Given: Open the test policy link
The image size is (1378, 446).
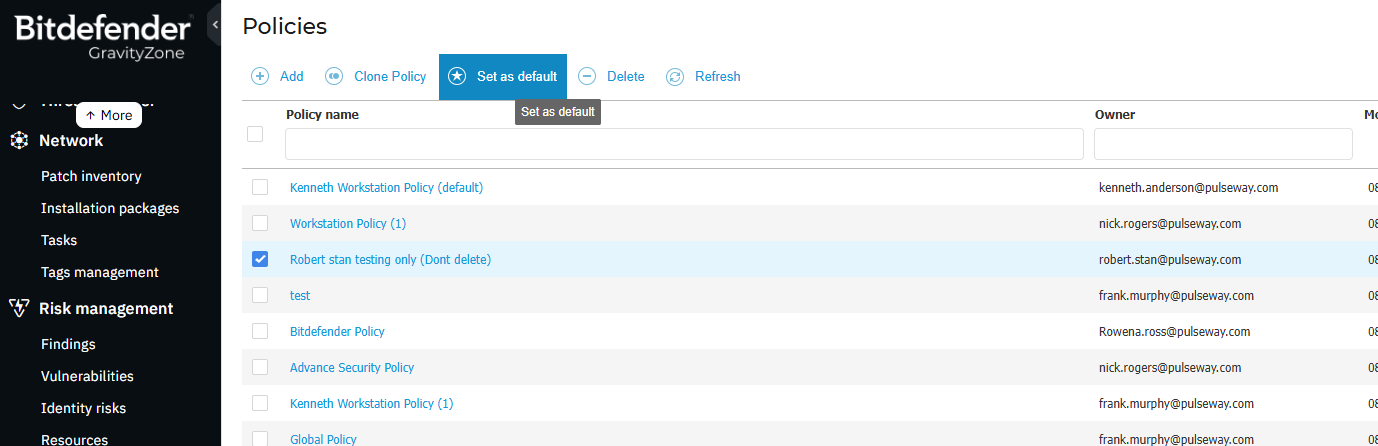Looking at the screenshot, I should click(x=300, y=295).
